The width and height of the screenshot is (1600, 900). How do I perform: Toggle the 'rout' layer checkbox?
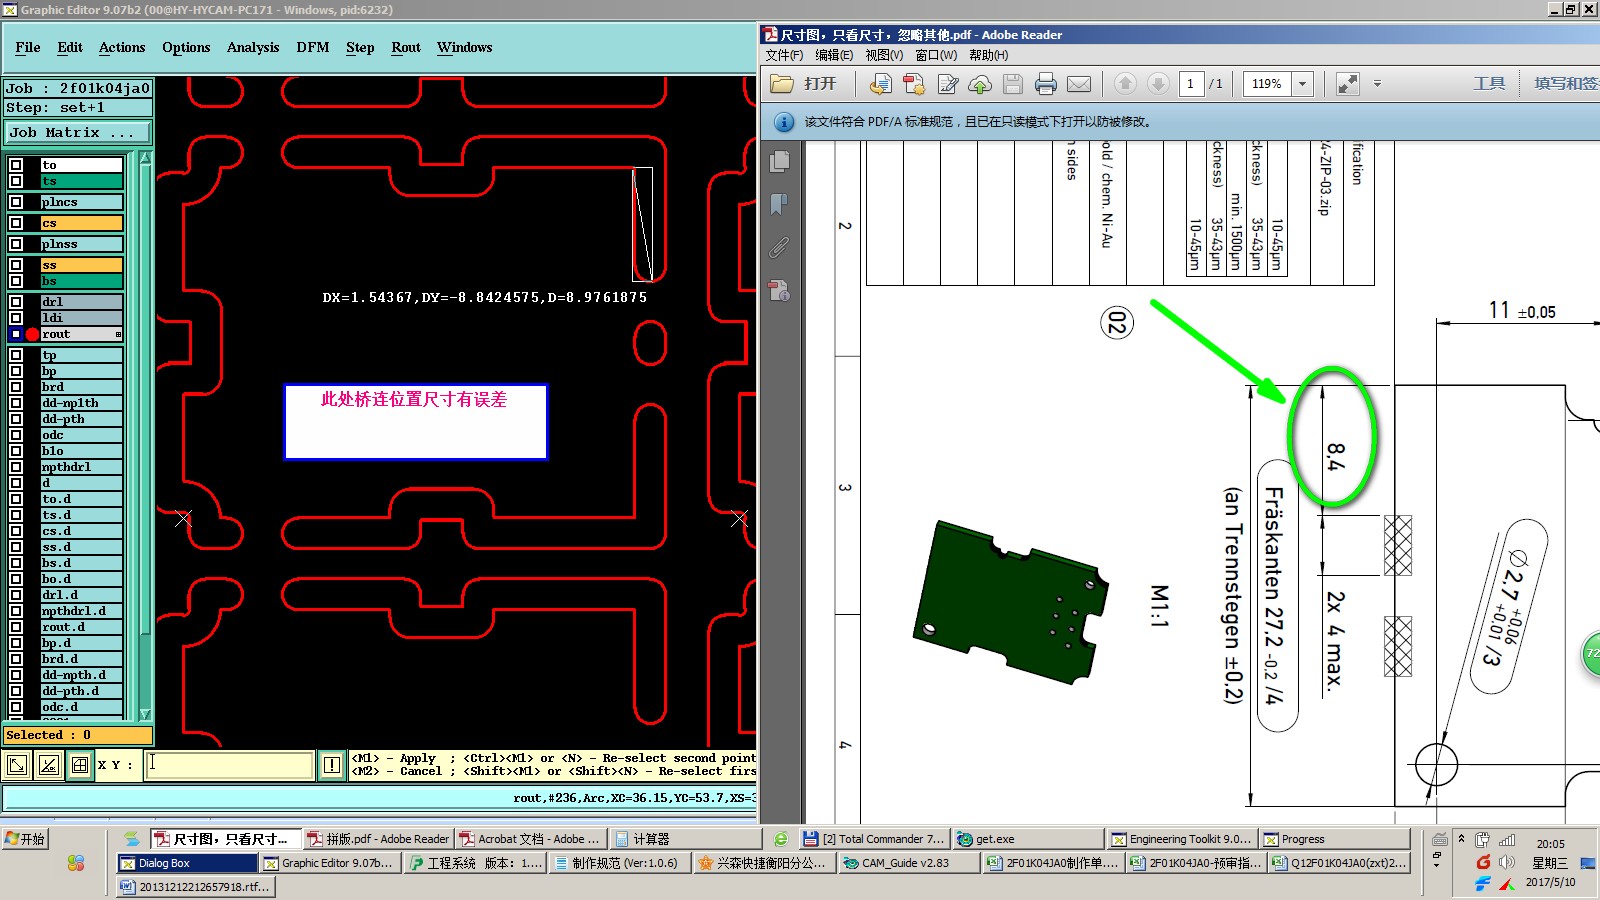click(16, 334)
